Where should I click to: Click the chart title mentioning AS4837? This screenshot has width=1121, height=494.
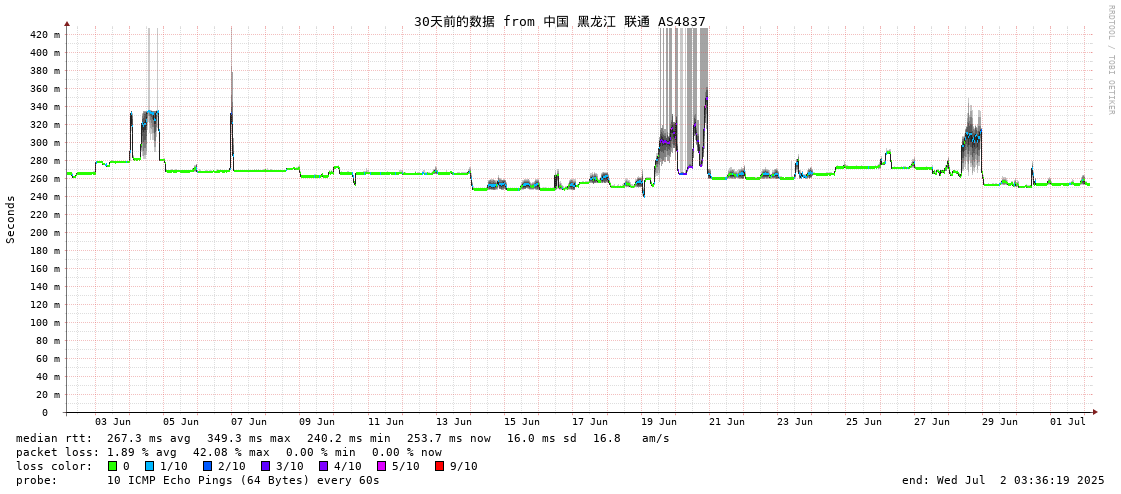[x=560, y=21]
